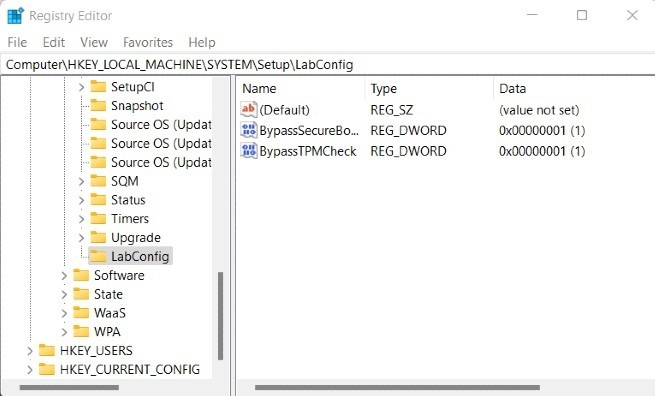Click the (Default) string value icon

point(249,109)
